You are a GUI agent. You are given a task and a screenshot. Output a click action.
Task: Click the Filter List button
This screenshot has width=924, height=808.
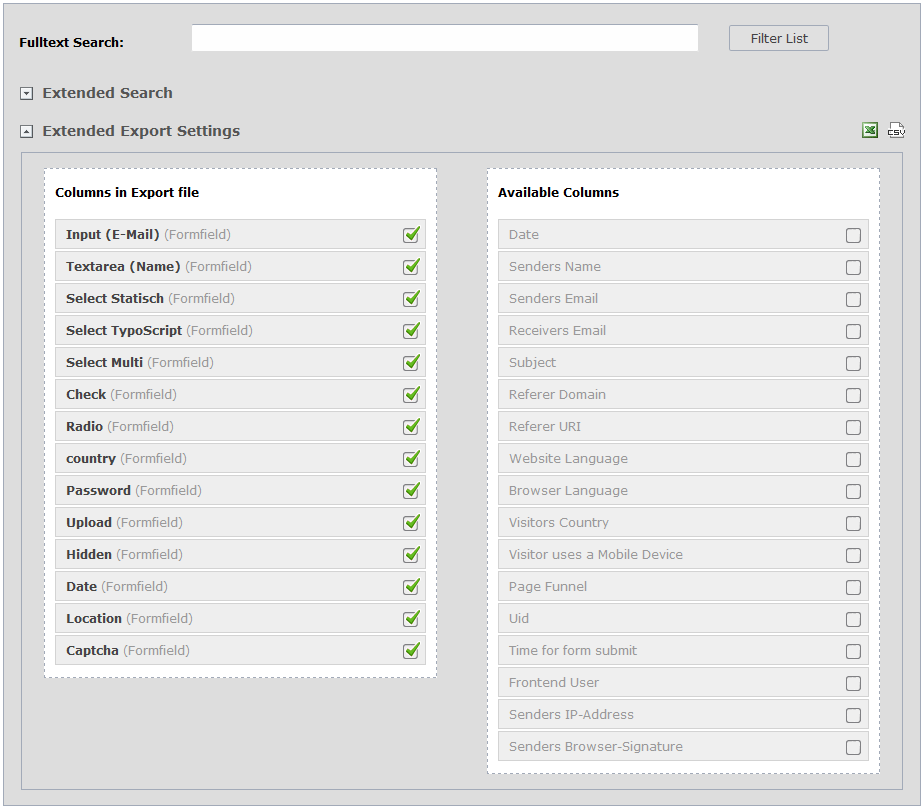click(x=779, y=39)
